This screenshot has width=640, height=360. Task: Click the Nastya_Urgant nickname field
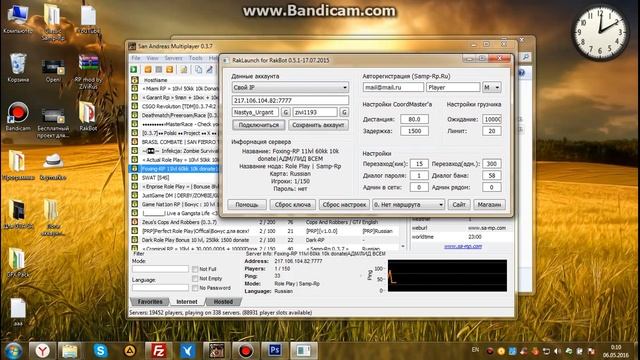[x=256, y=112]
